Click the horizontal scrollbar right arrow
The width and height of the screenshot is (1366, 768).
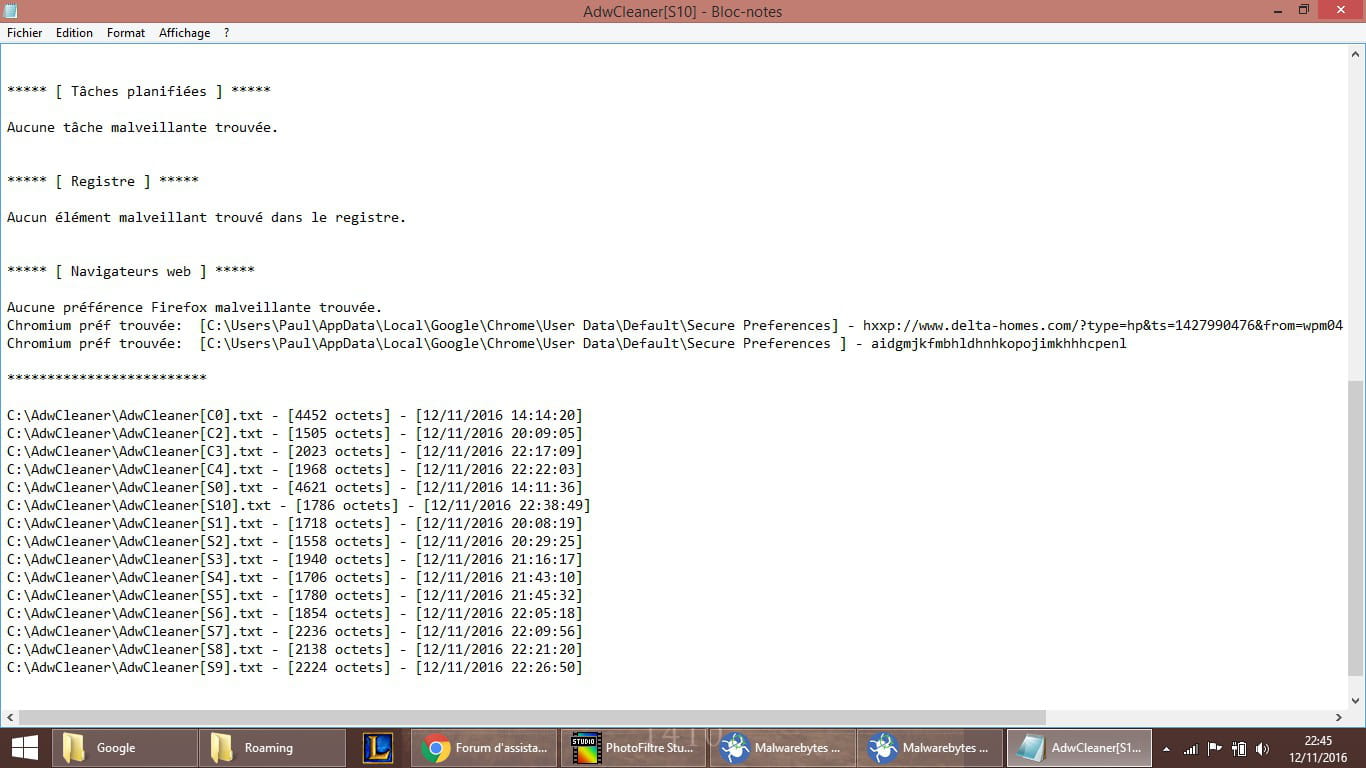point(1339,717)
